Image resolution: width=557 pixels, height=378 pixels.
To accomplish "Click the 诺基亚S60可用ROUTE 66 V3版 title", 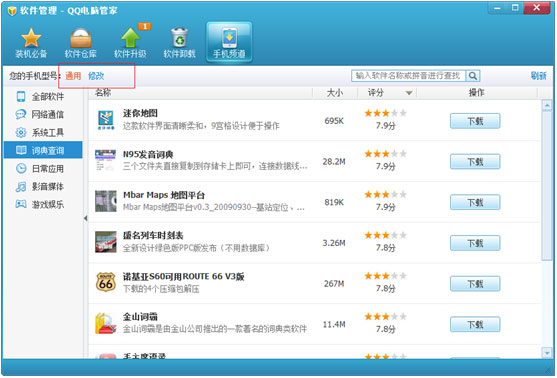I will click(184, 276).
